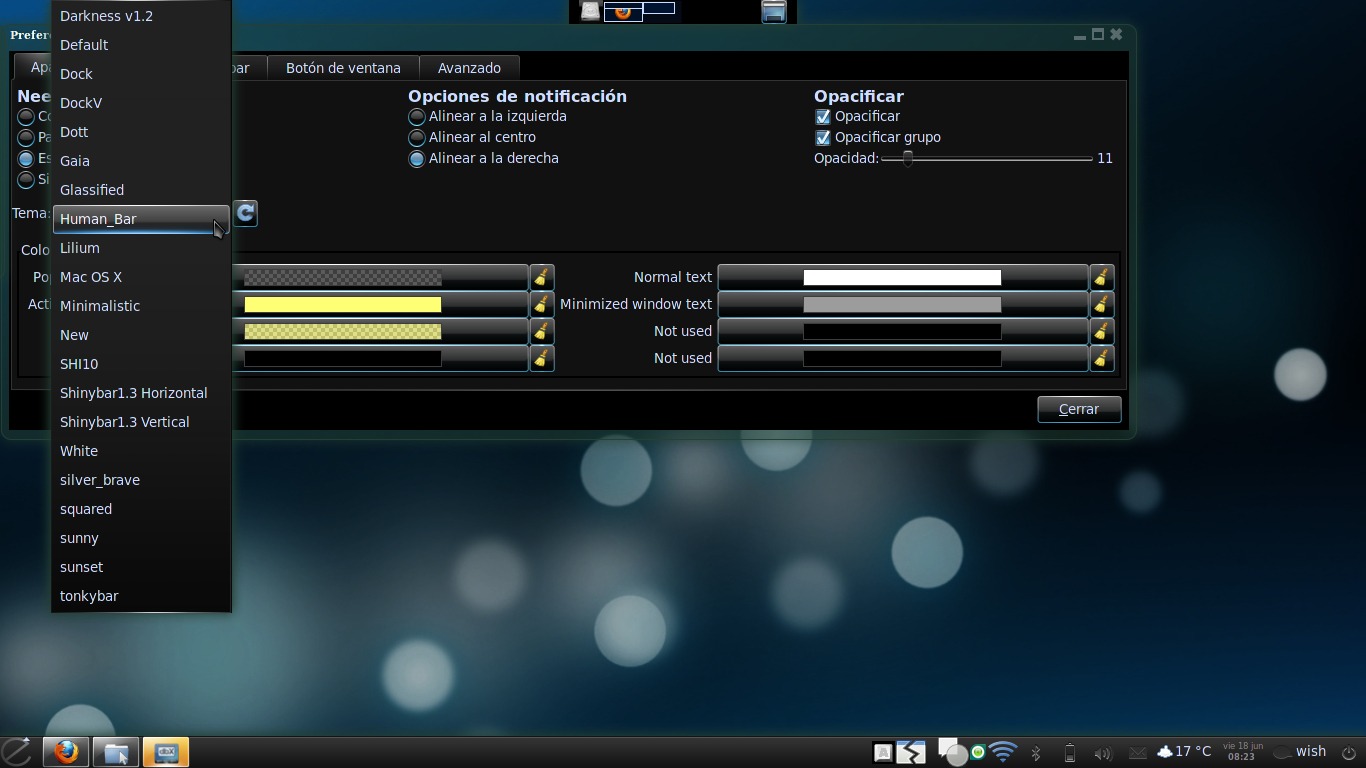Open the file manager taskbar icon
Image resolution: width=1366 pixels, height=768 pixels.
(116, 752)
